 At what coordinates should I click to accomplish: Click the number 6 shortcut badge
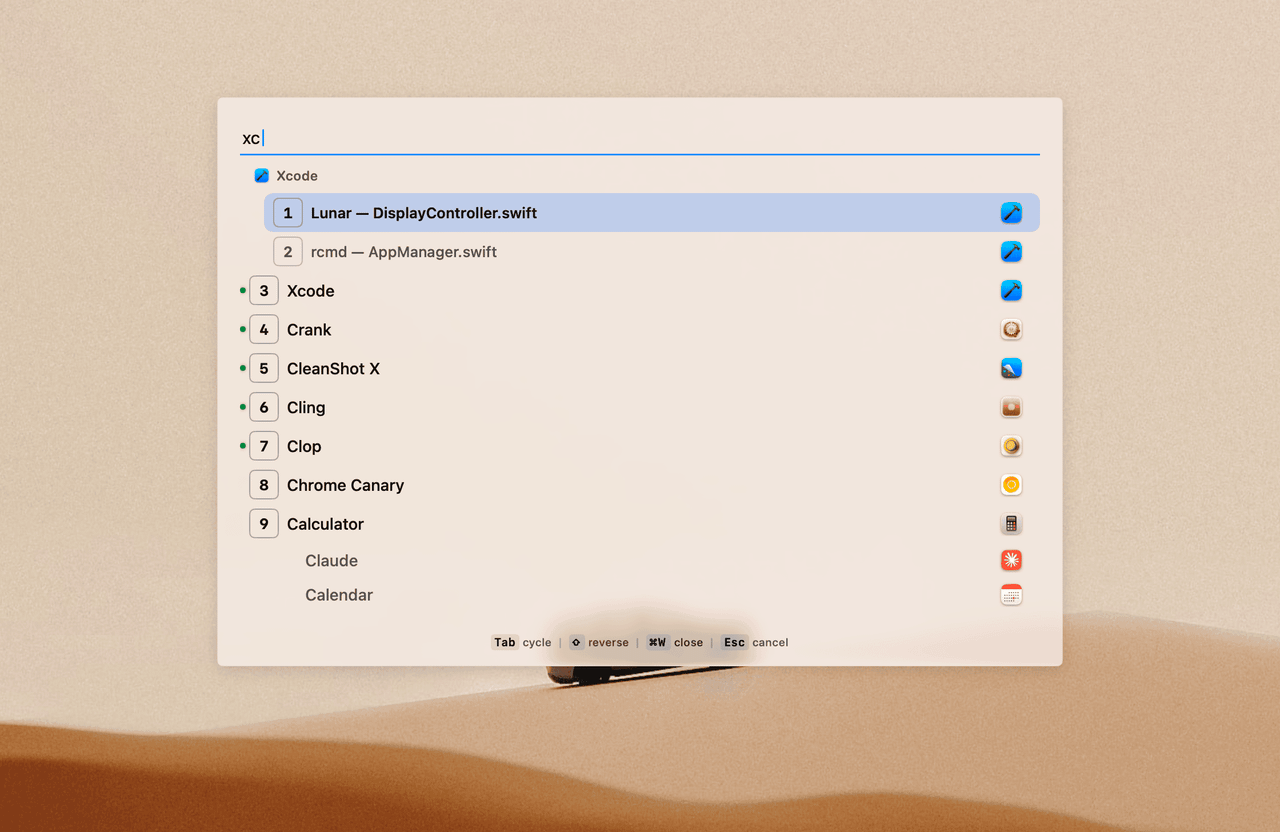click(x=264, y=408)
